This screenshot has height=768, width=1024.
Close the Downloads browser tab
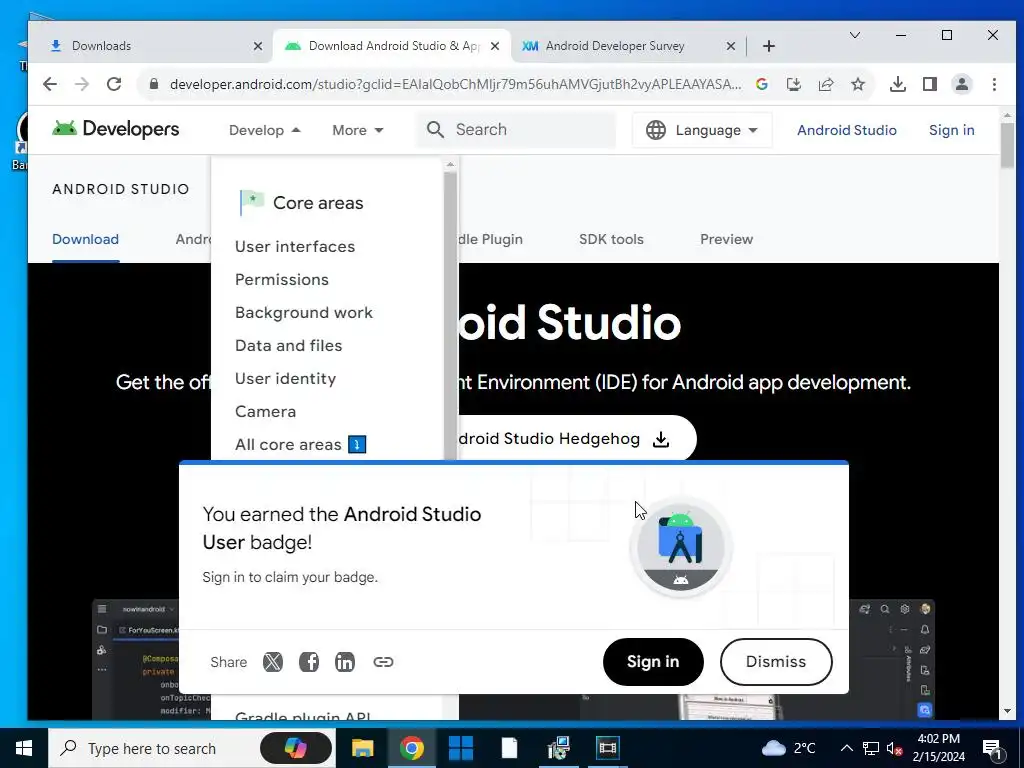[258, 46]
